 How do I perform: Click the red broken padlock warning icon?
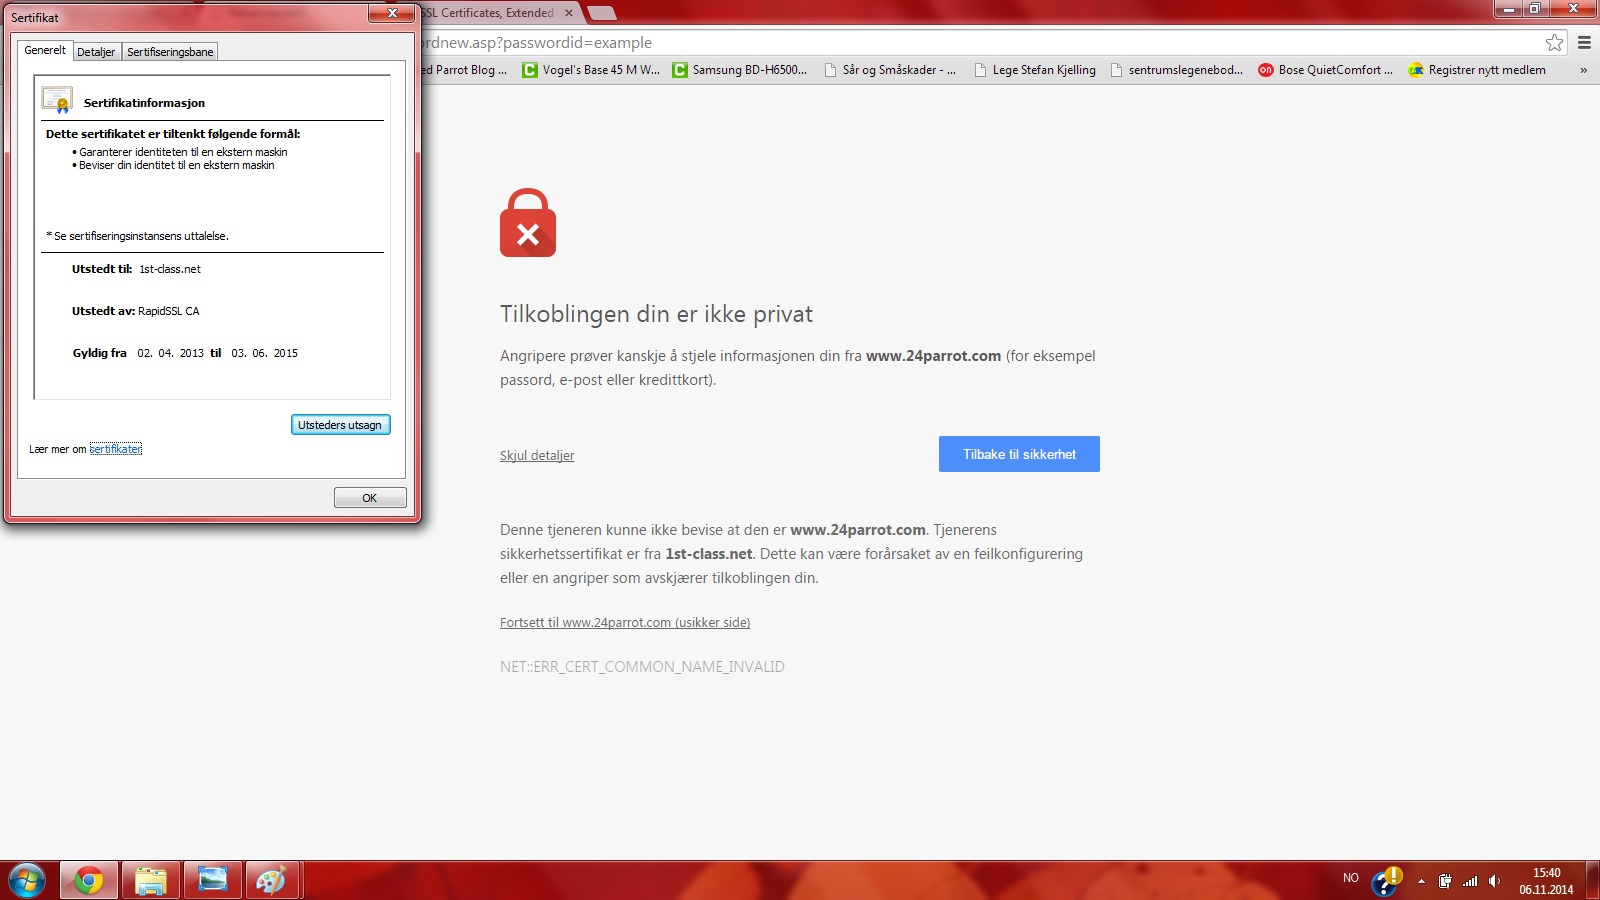(x=528, y=223)
